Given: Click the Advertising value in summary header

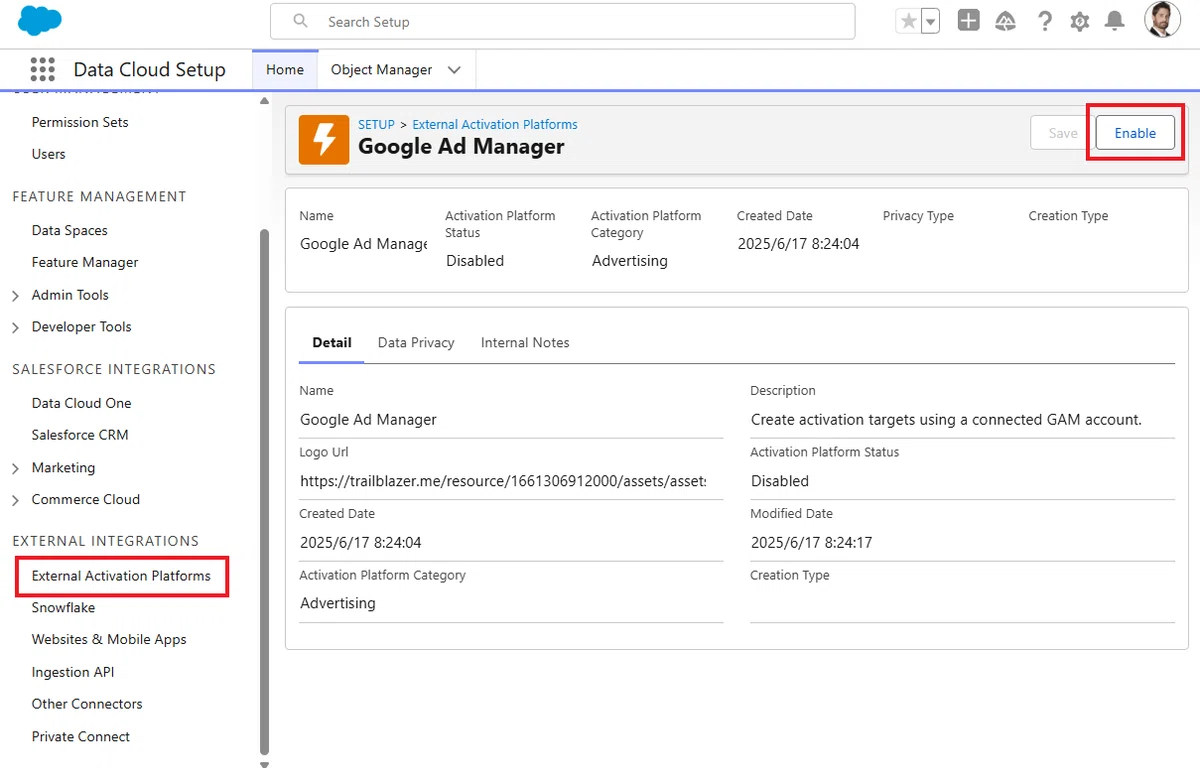Looking at the screenshot, I should pos(630,261).
